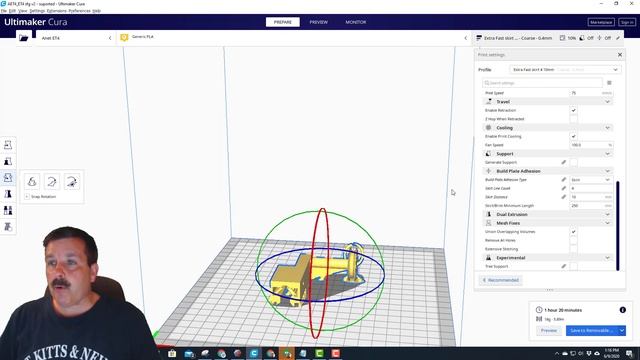Click pencil icon beside Skirt Distance

(x=564, y=197)
